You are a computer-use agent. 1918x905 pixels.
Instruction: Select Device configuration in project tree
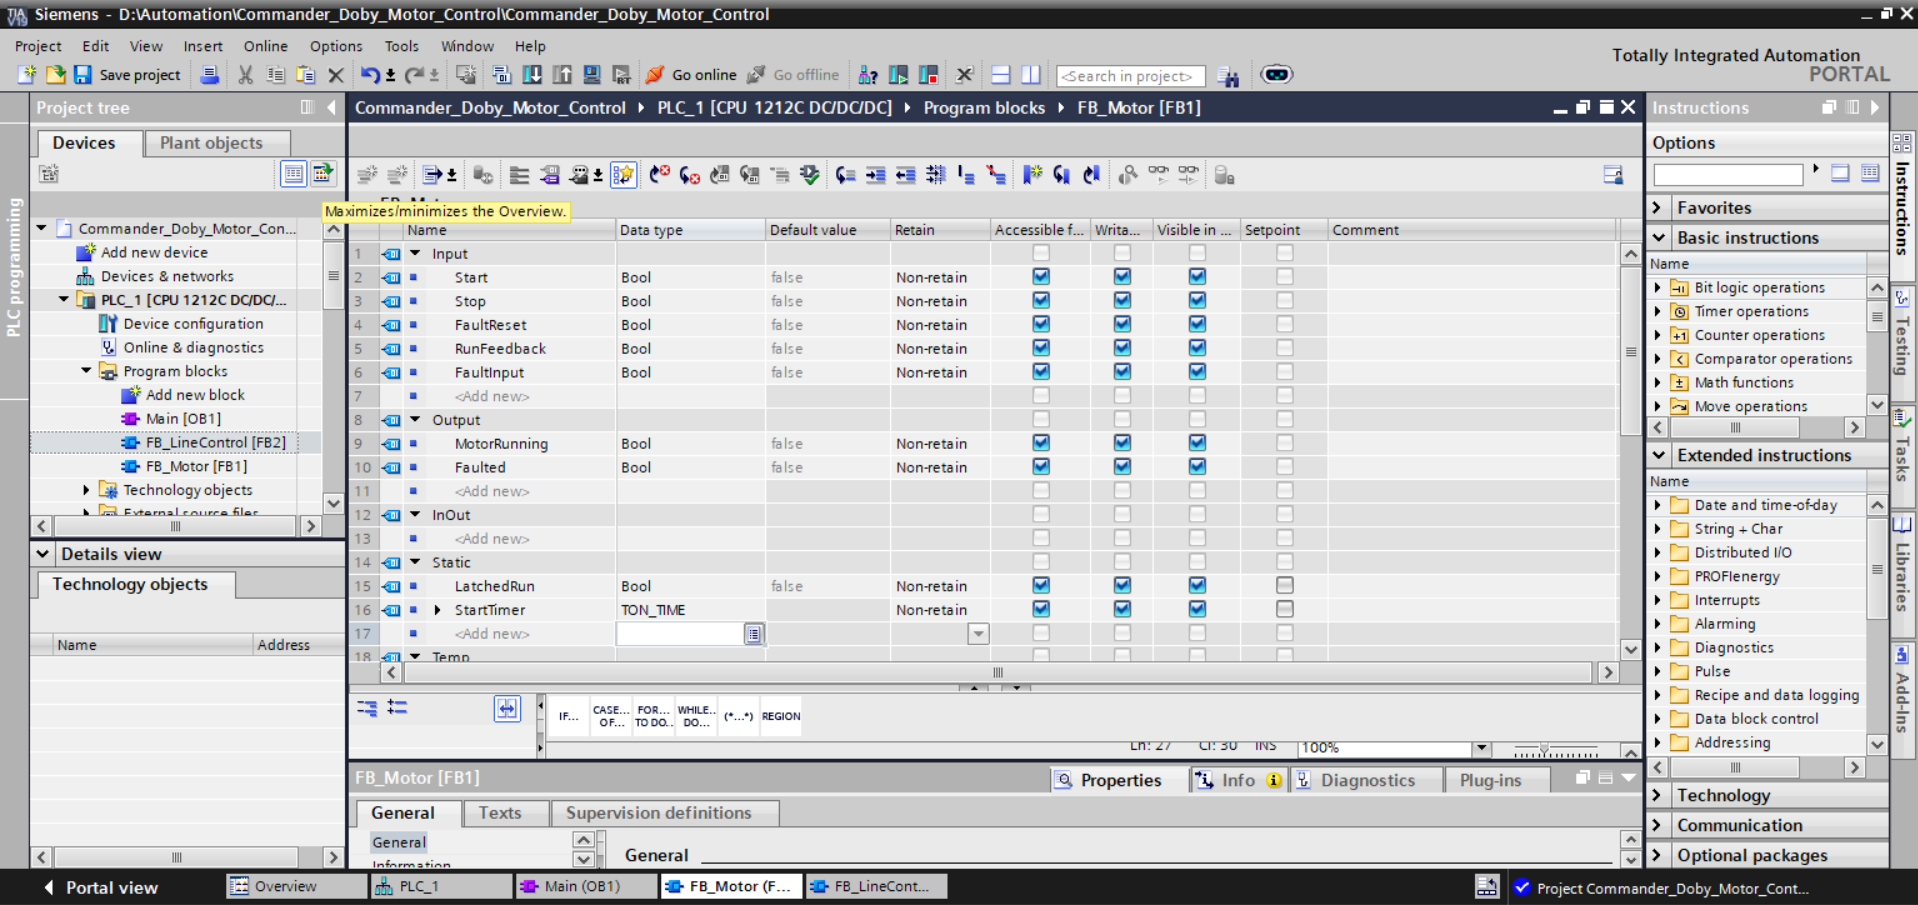pos(193,324)
